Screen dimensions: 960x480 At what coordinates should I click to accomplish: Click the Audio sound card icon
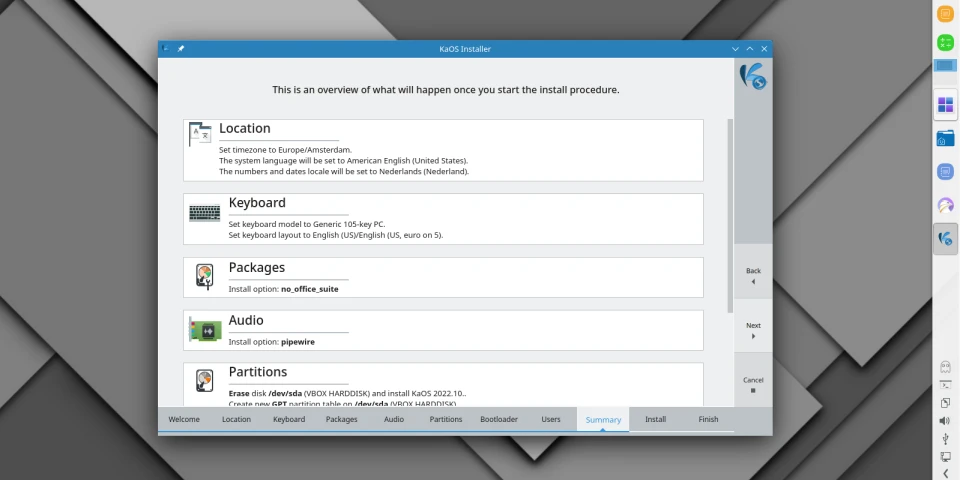pos(205,330)
